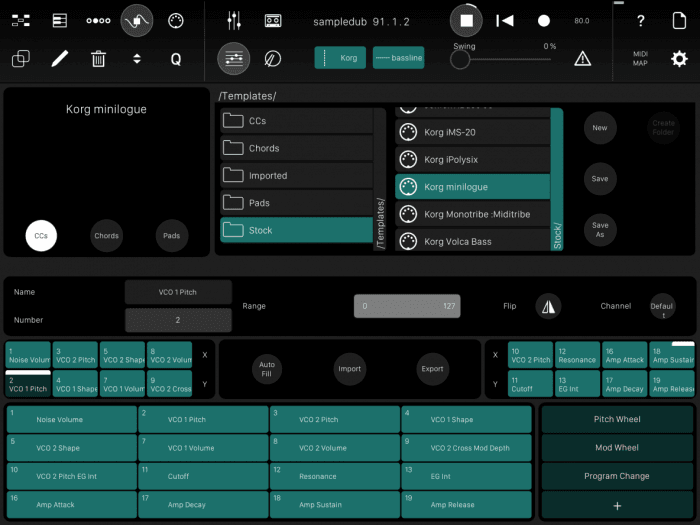700x525 pixels.
Task: Open the Channel Default selector
Action: [662, 306]
